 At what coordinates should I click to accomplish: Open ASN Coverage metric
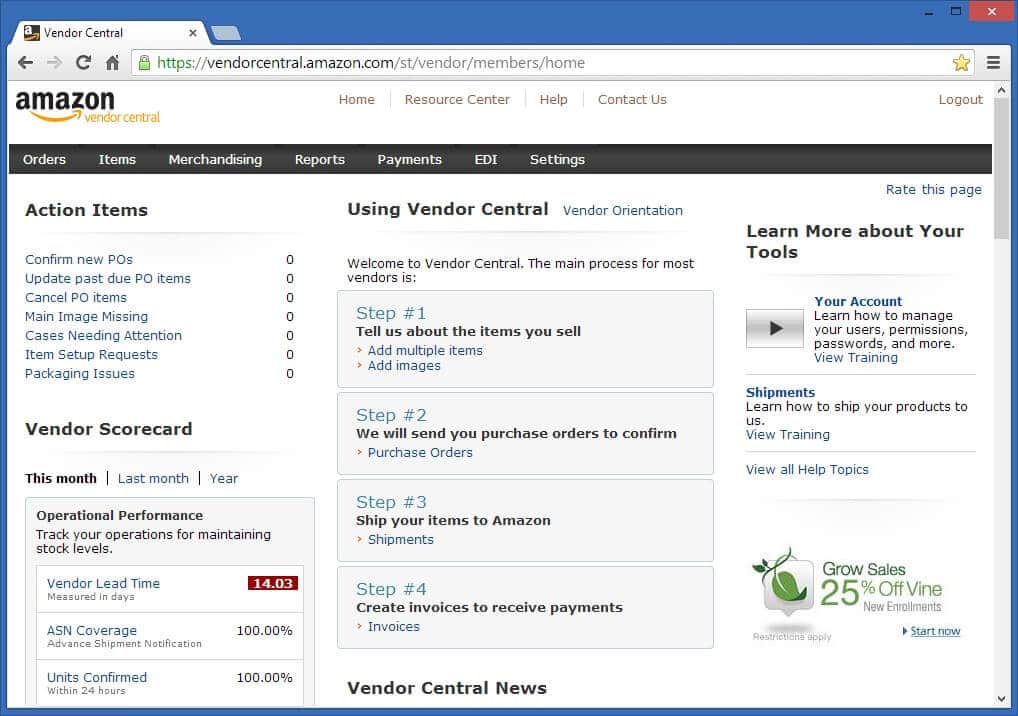[x=92, y=630]
